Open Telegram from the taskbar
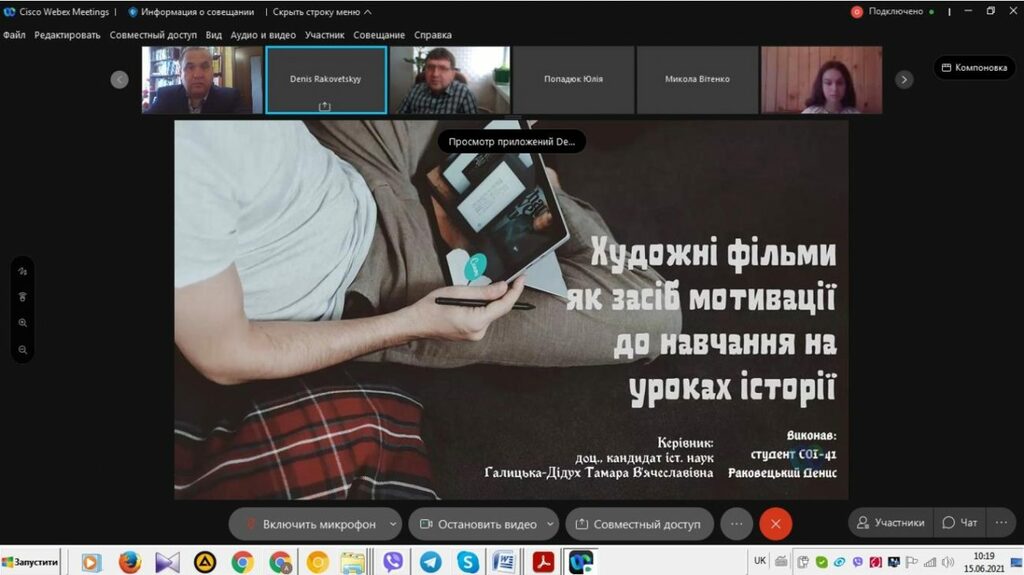1024x575 pixels. pyautogui.click(x=430, y=562)
